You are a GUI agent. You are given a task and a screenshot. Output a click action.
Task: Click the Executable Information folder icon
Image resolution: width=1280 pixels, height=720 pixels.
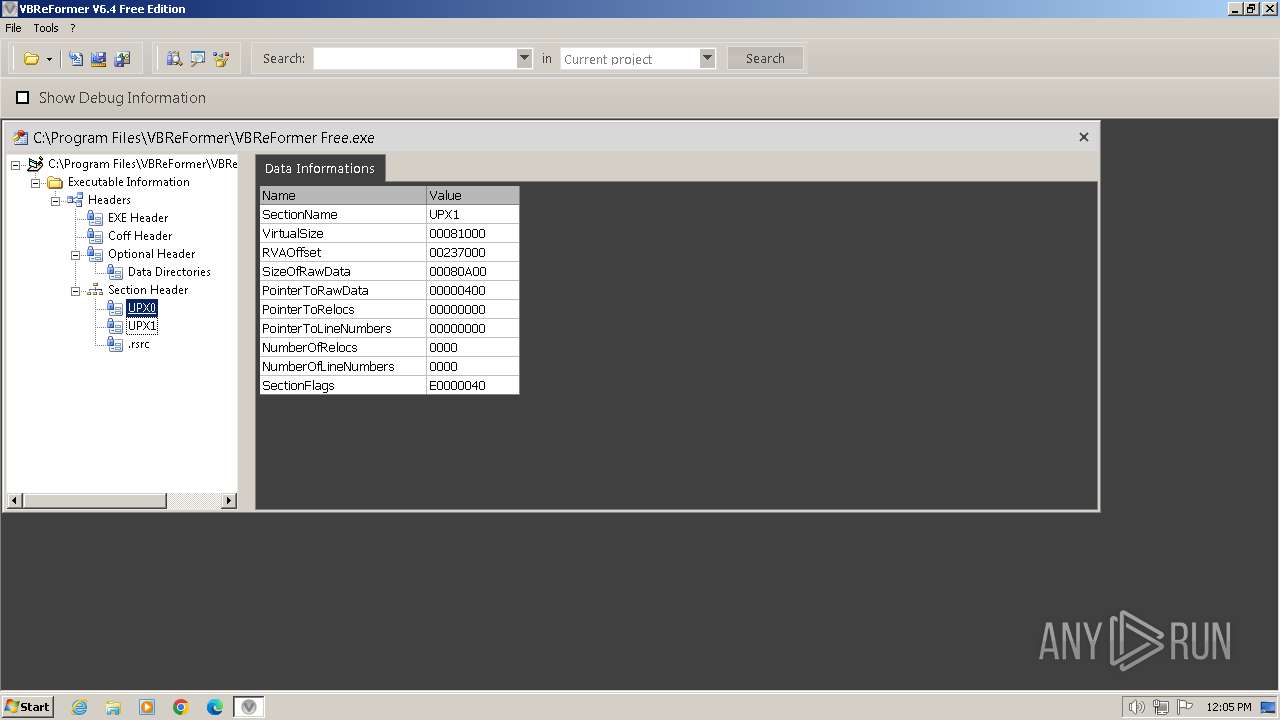coord(55,182)
